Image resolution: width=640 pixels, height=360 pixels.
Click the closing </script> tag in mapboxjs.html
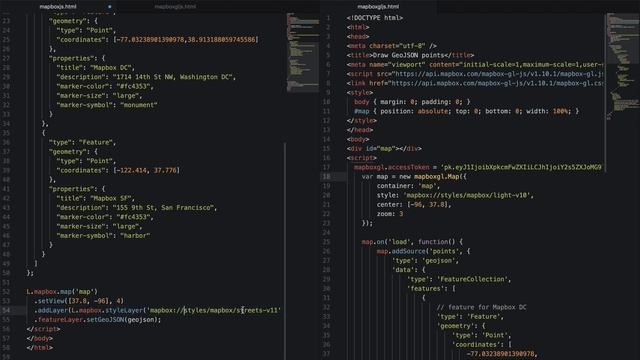coord(43,329)
